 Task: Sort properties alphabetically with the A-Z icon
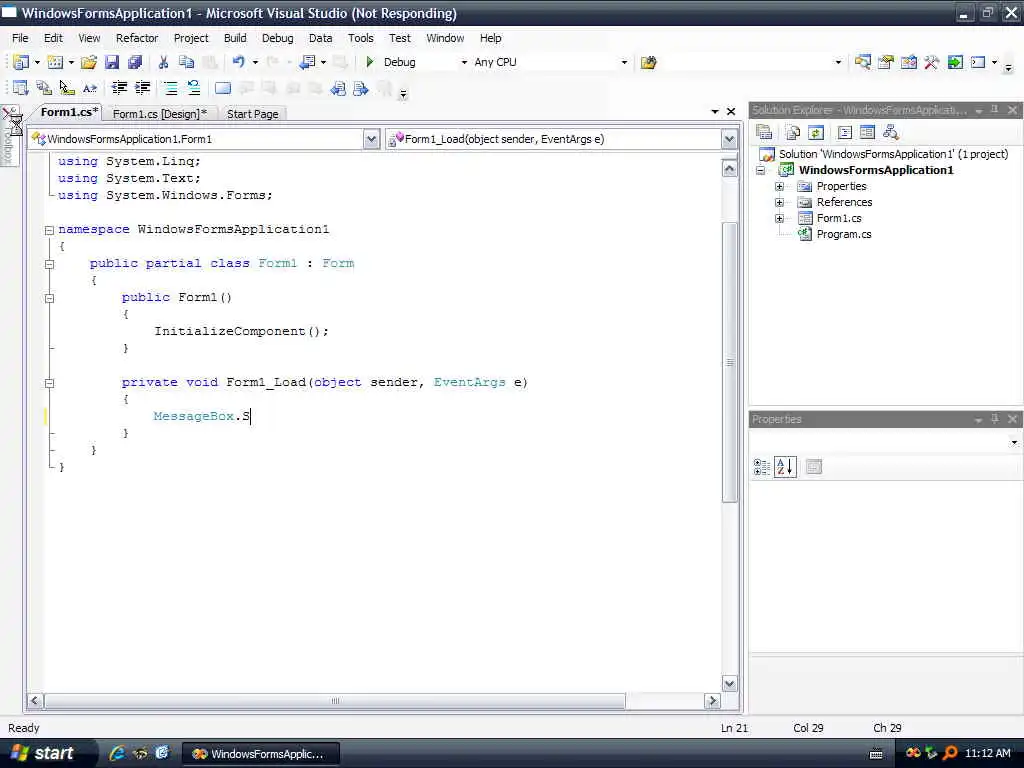click(x=785, y=467)
